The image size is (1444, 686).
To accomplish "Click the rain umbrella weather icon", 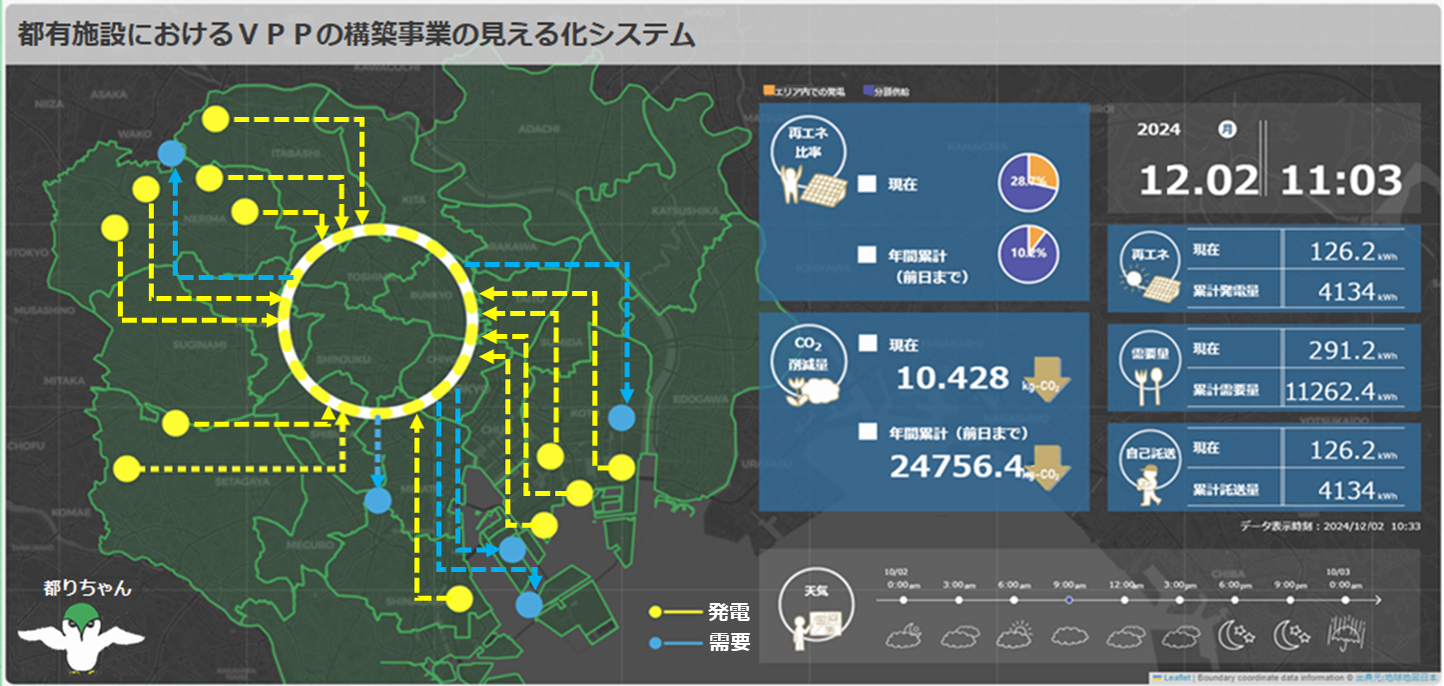I will pyautogui.click(x=1343, y=633).
